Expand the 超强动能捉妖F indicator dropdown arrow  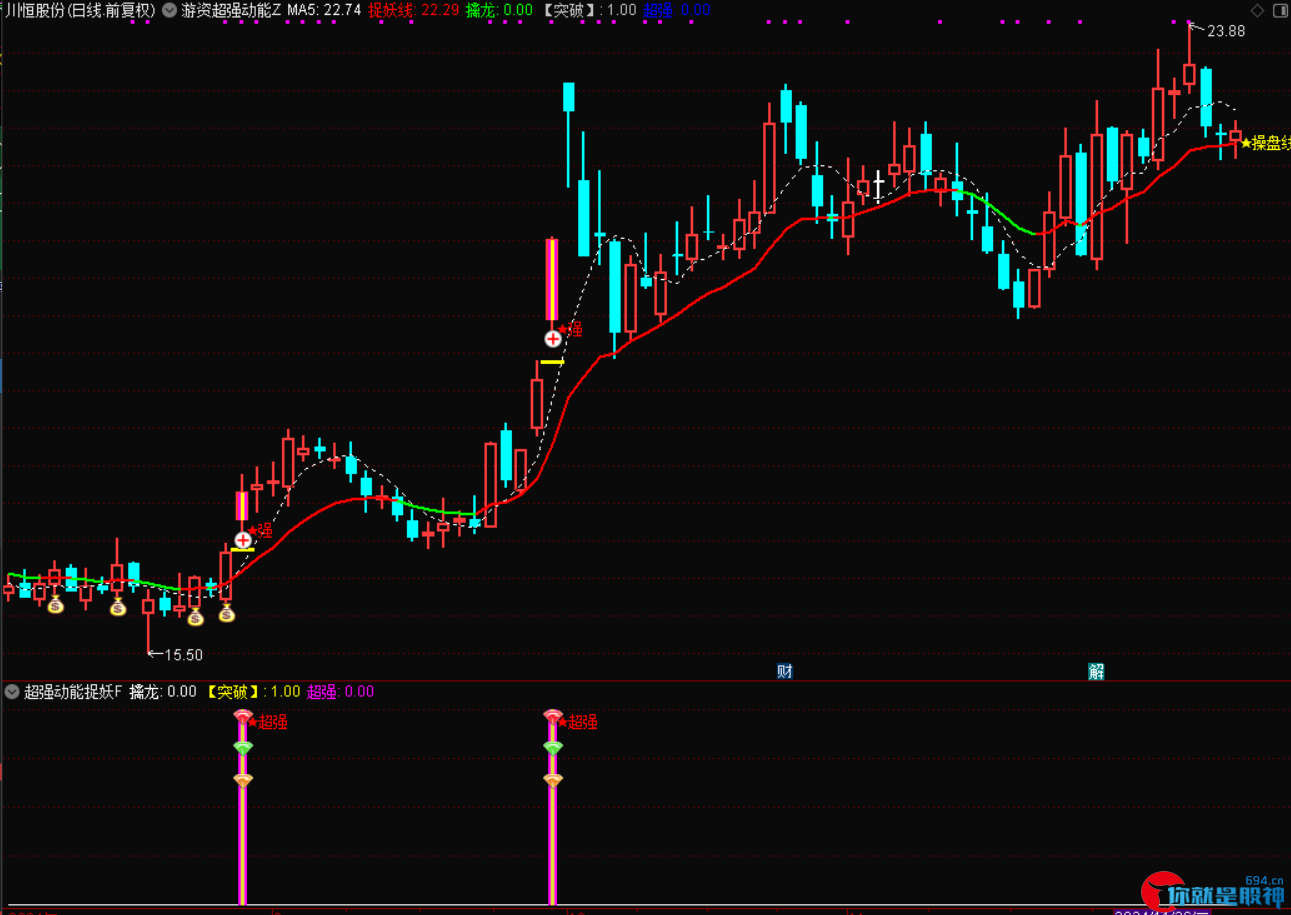(x=12, y=691)
